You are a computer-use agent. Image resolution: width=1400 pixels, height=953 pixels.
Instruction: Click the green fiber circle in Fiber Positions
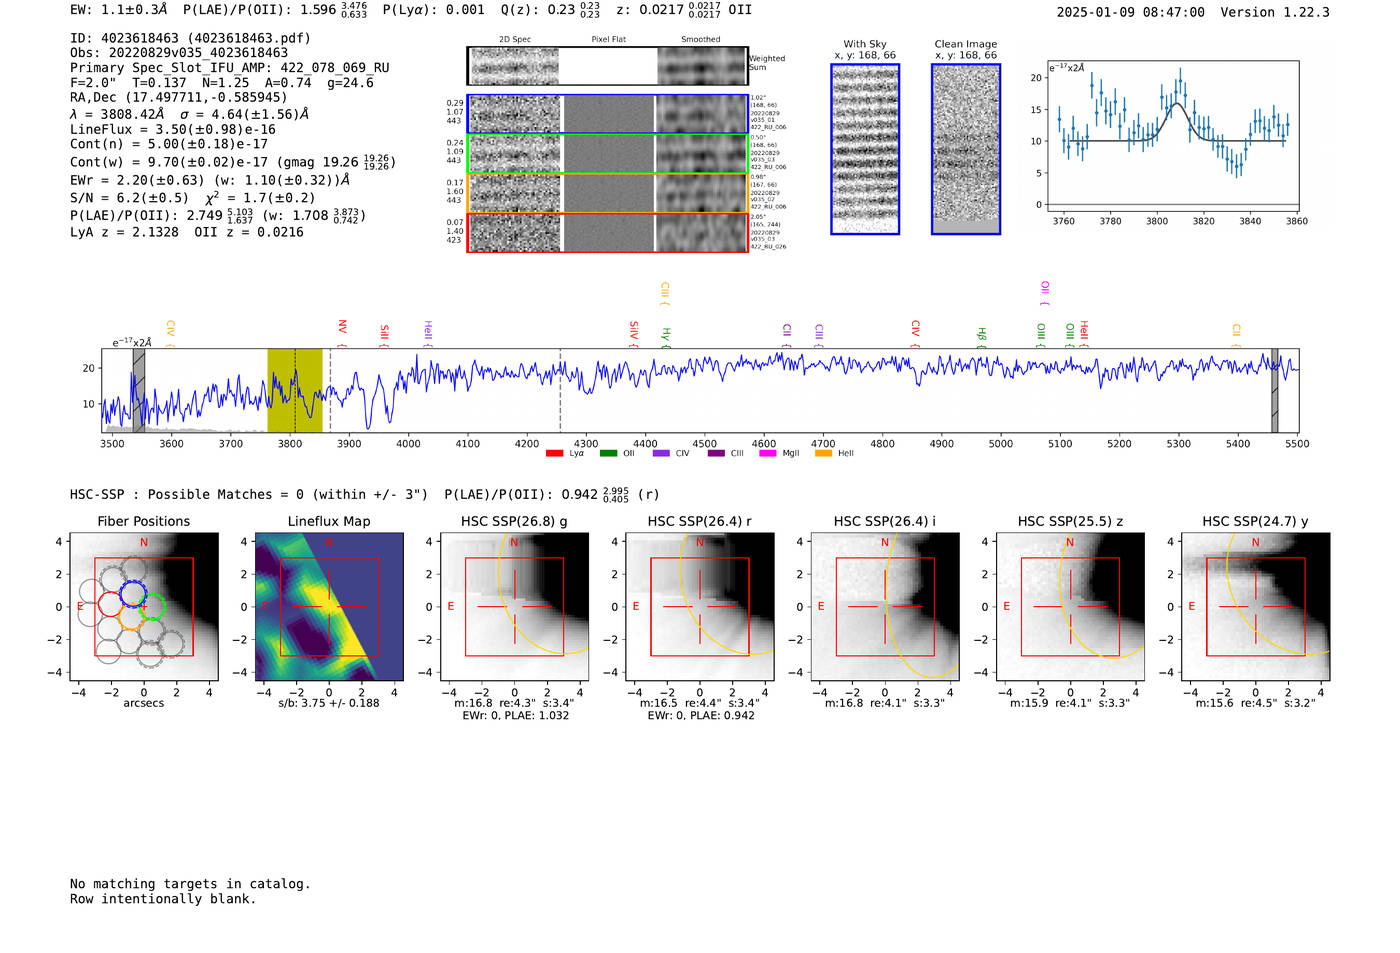coord(151,606)
